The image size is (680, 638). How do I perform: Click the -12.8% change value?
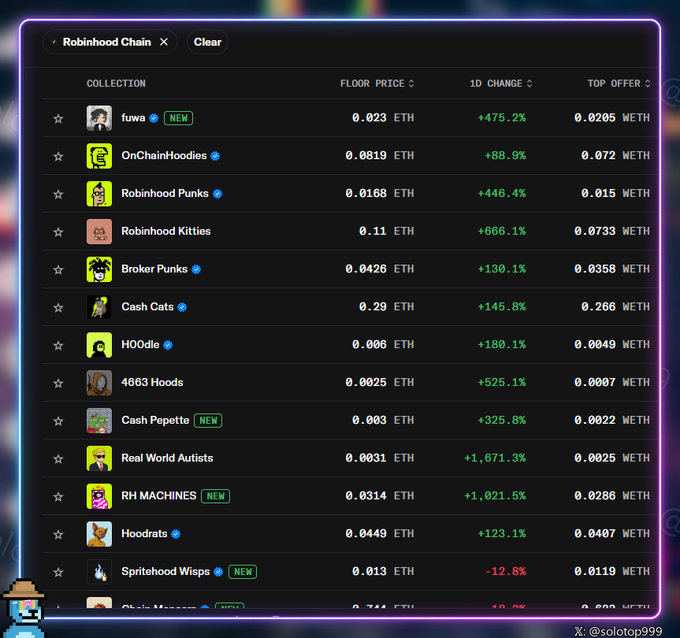(506, 571)
